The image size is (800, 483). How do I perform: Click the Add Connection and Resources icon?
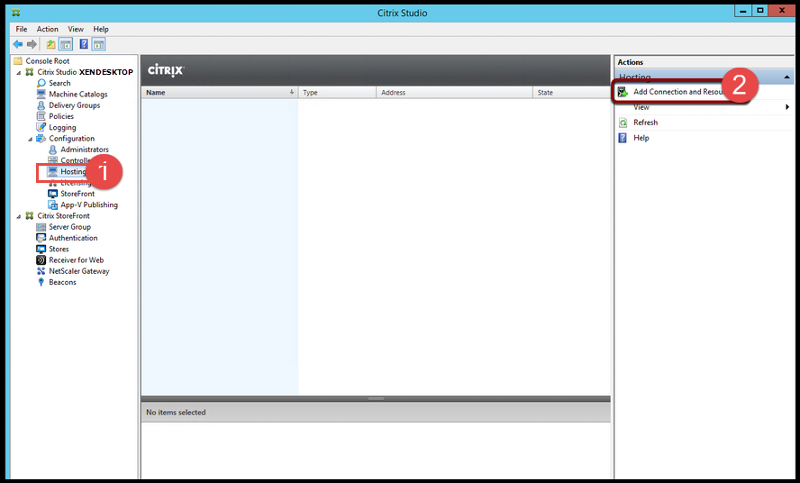coord(623,92)
